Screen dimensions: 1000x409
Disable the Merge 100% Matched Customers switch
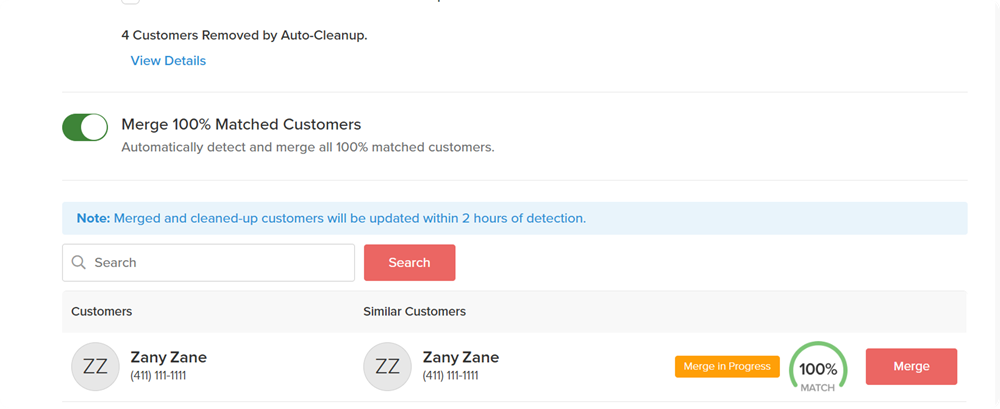coord(85,127)
